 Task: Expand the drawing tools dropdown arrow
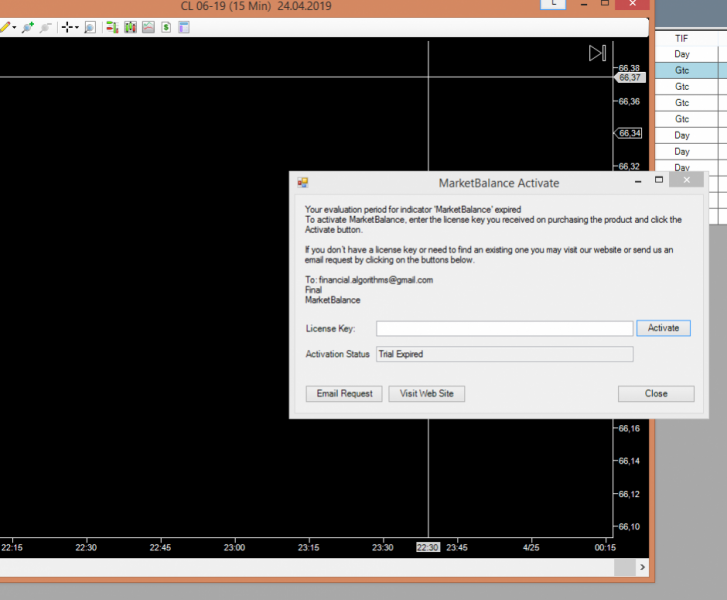tap(14, 27)
